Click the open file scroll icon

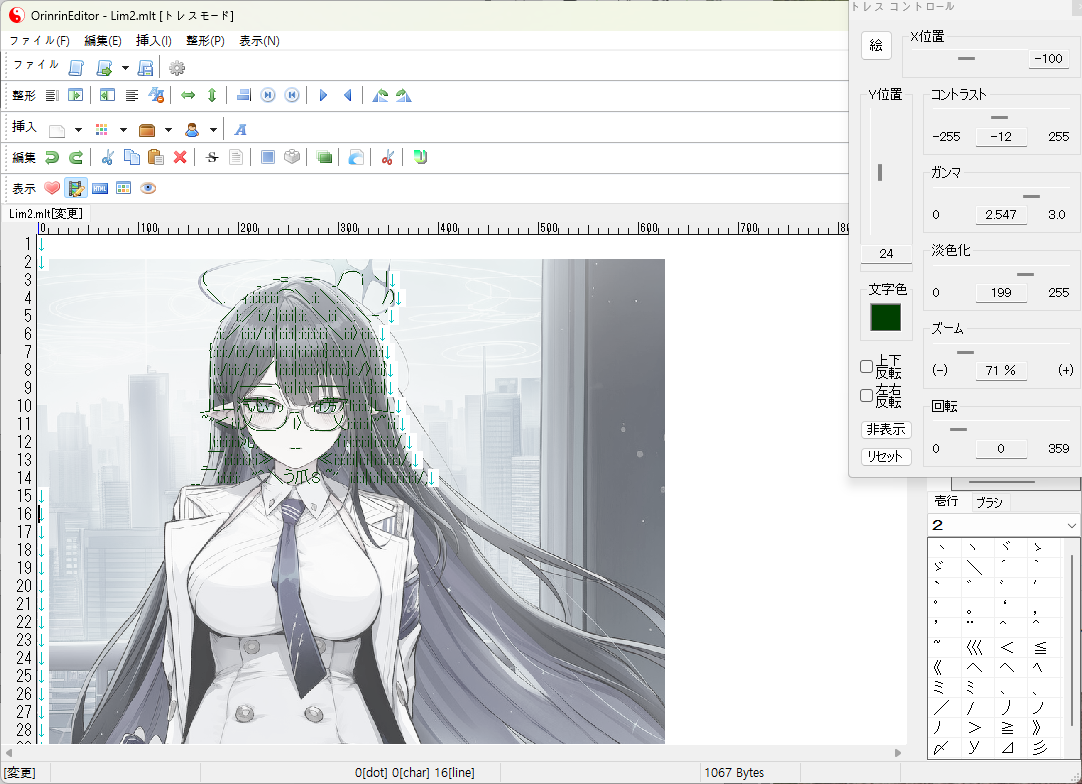(x=104, y=68)
